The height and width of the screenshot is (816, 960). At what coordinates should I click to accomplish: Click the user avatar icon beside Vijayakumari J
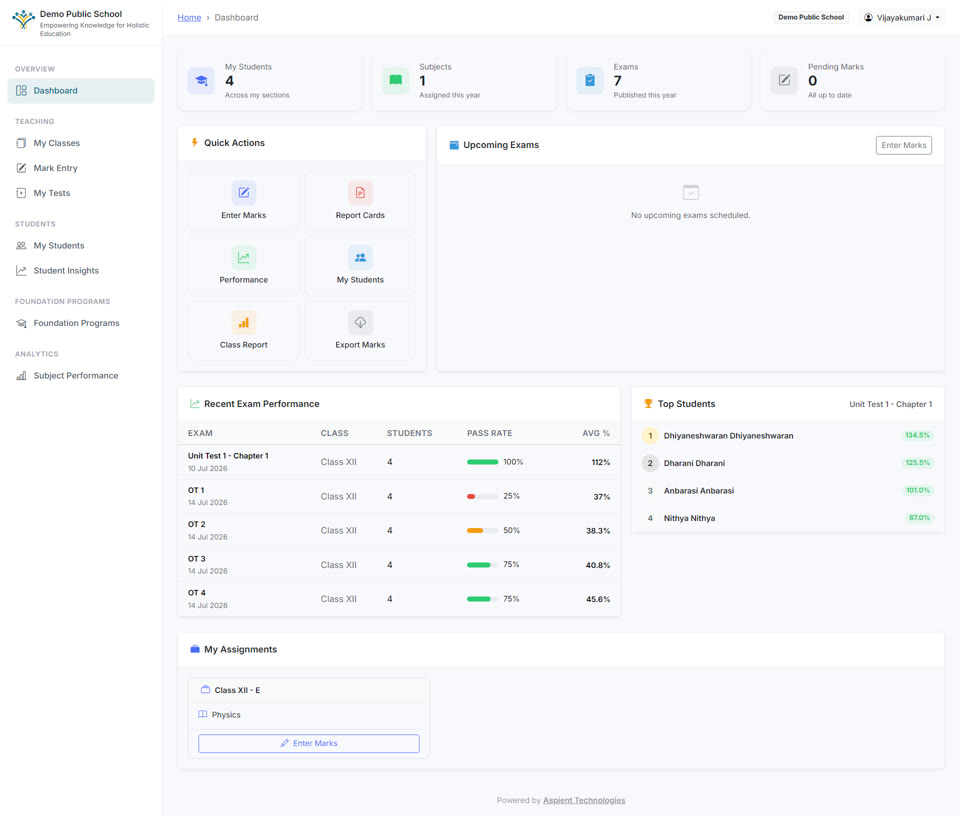868,18
